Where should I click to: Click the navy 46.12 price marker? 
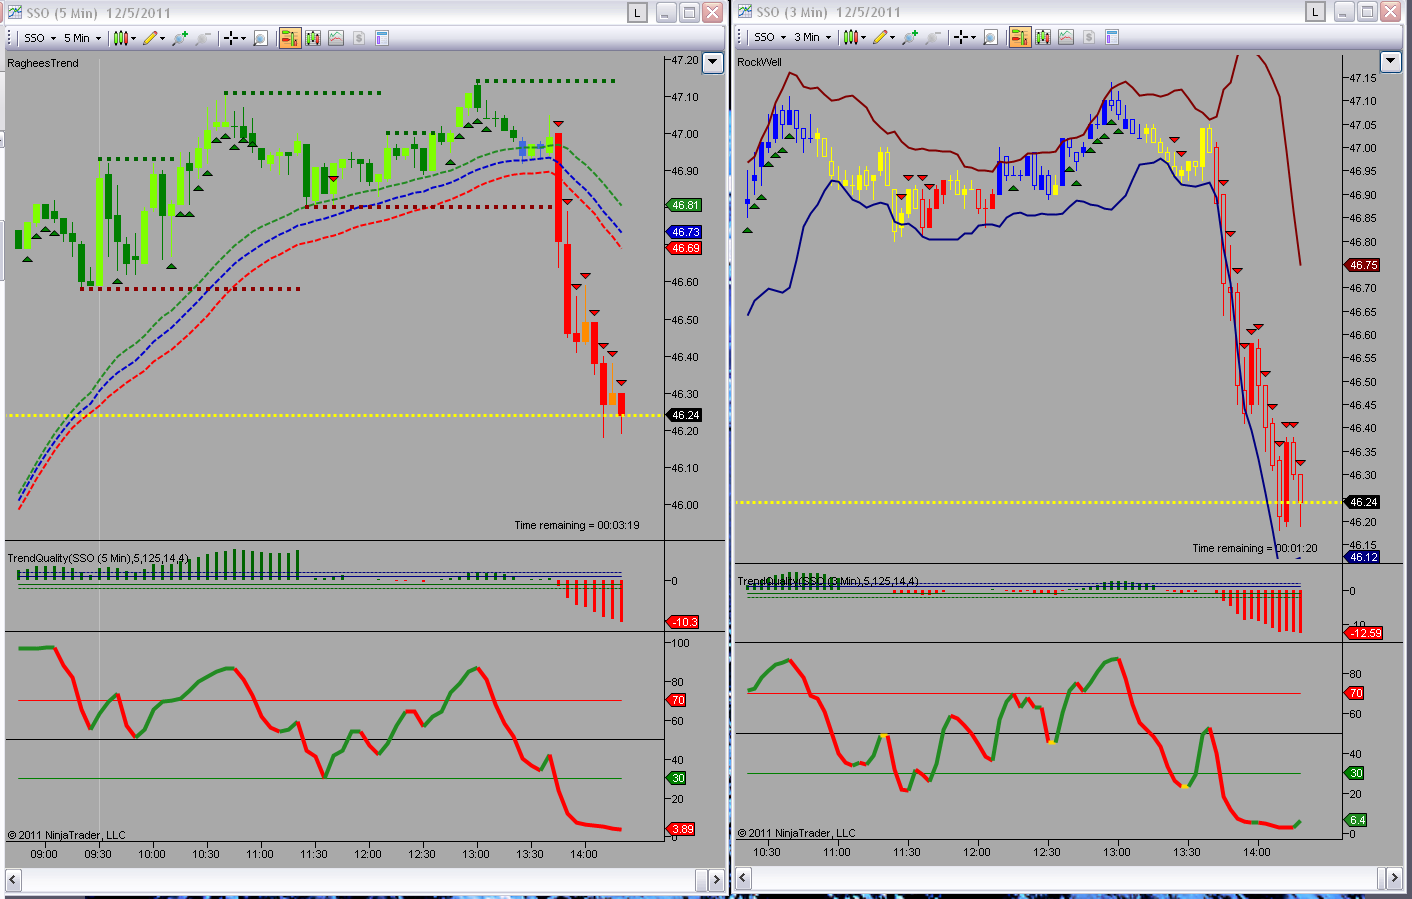click(1363, 557)
